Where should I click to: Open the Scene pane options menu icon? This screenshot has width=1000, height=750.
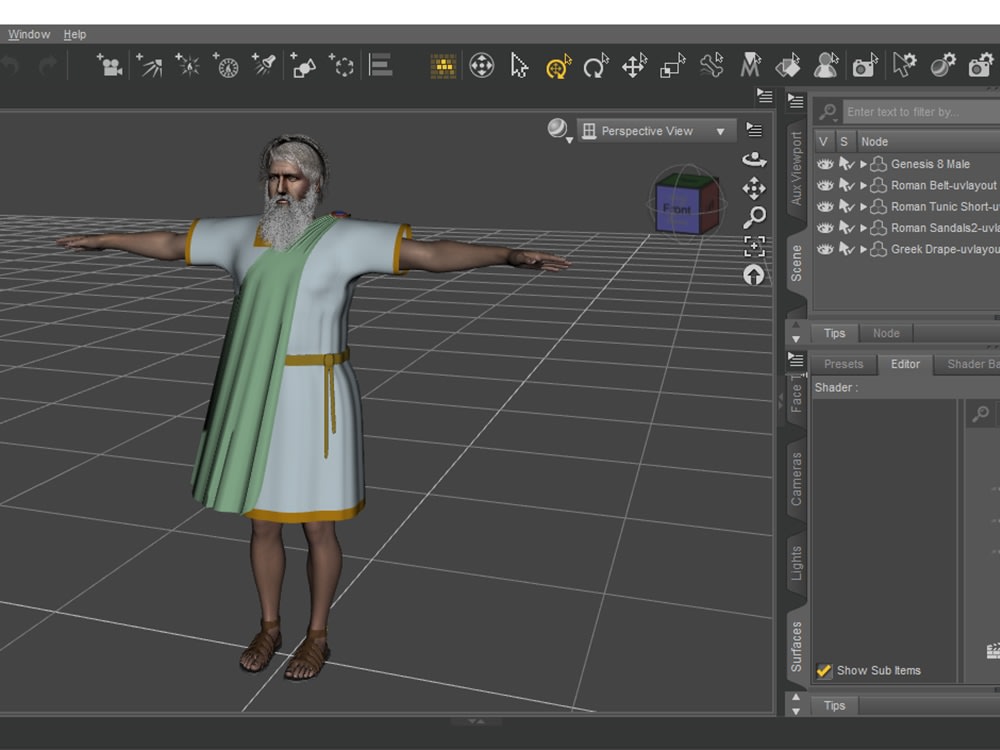click(795, 101)
